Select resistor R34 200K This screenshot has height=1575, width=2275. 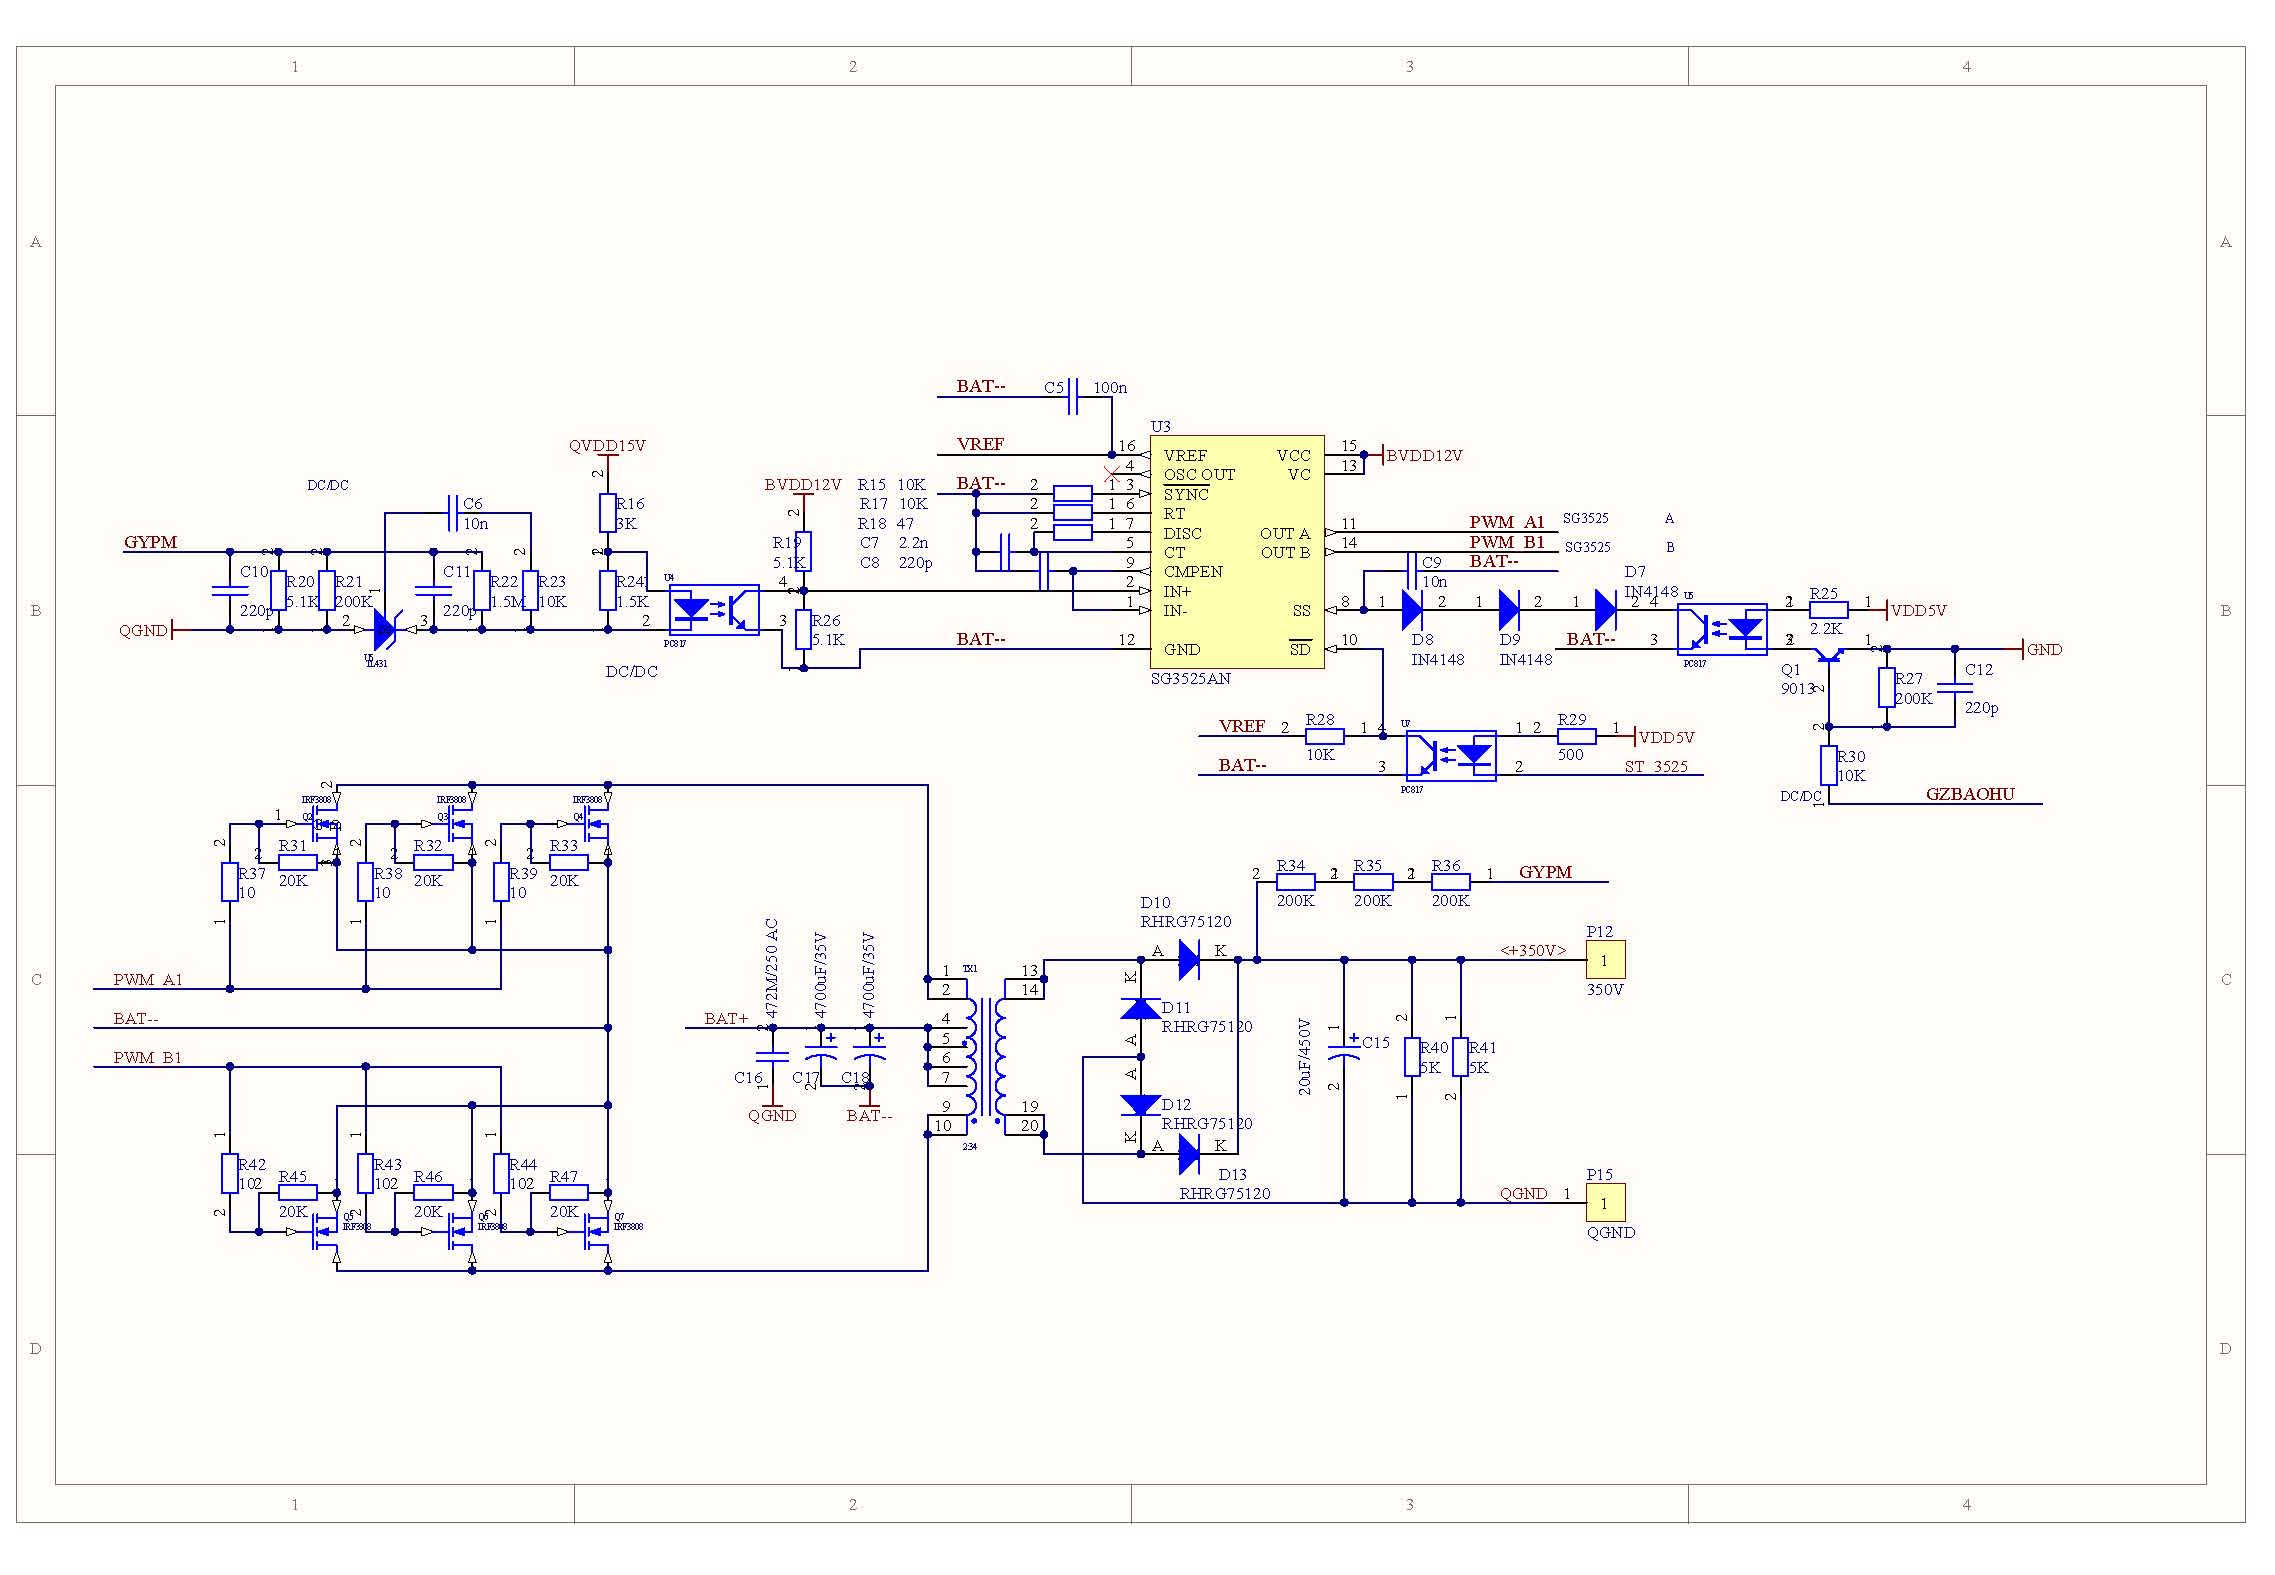point(1295,882)
